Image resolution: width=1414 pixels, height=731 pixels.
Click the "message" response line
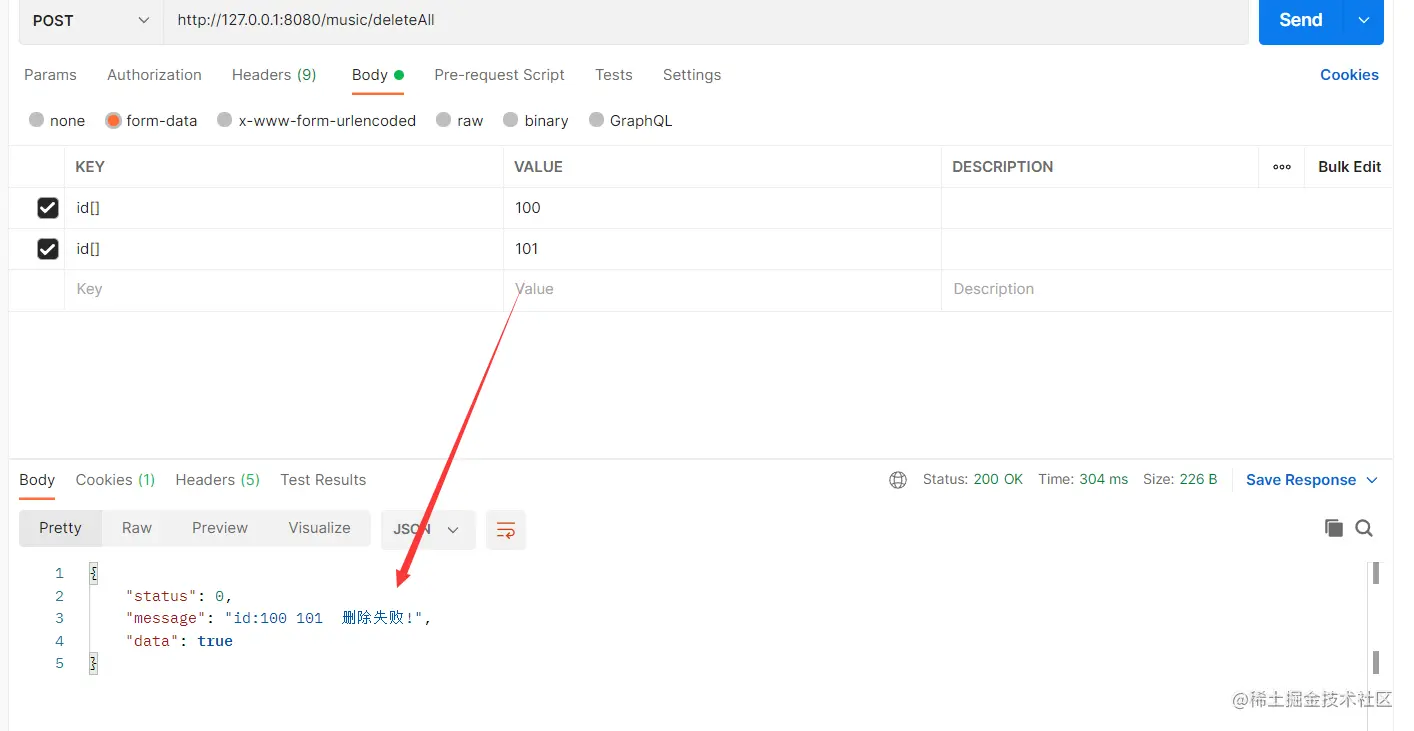tap(279, 618)
